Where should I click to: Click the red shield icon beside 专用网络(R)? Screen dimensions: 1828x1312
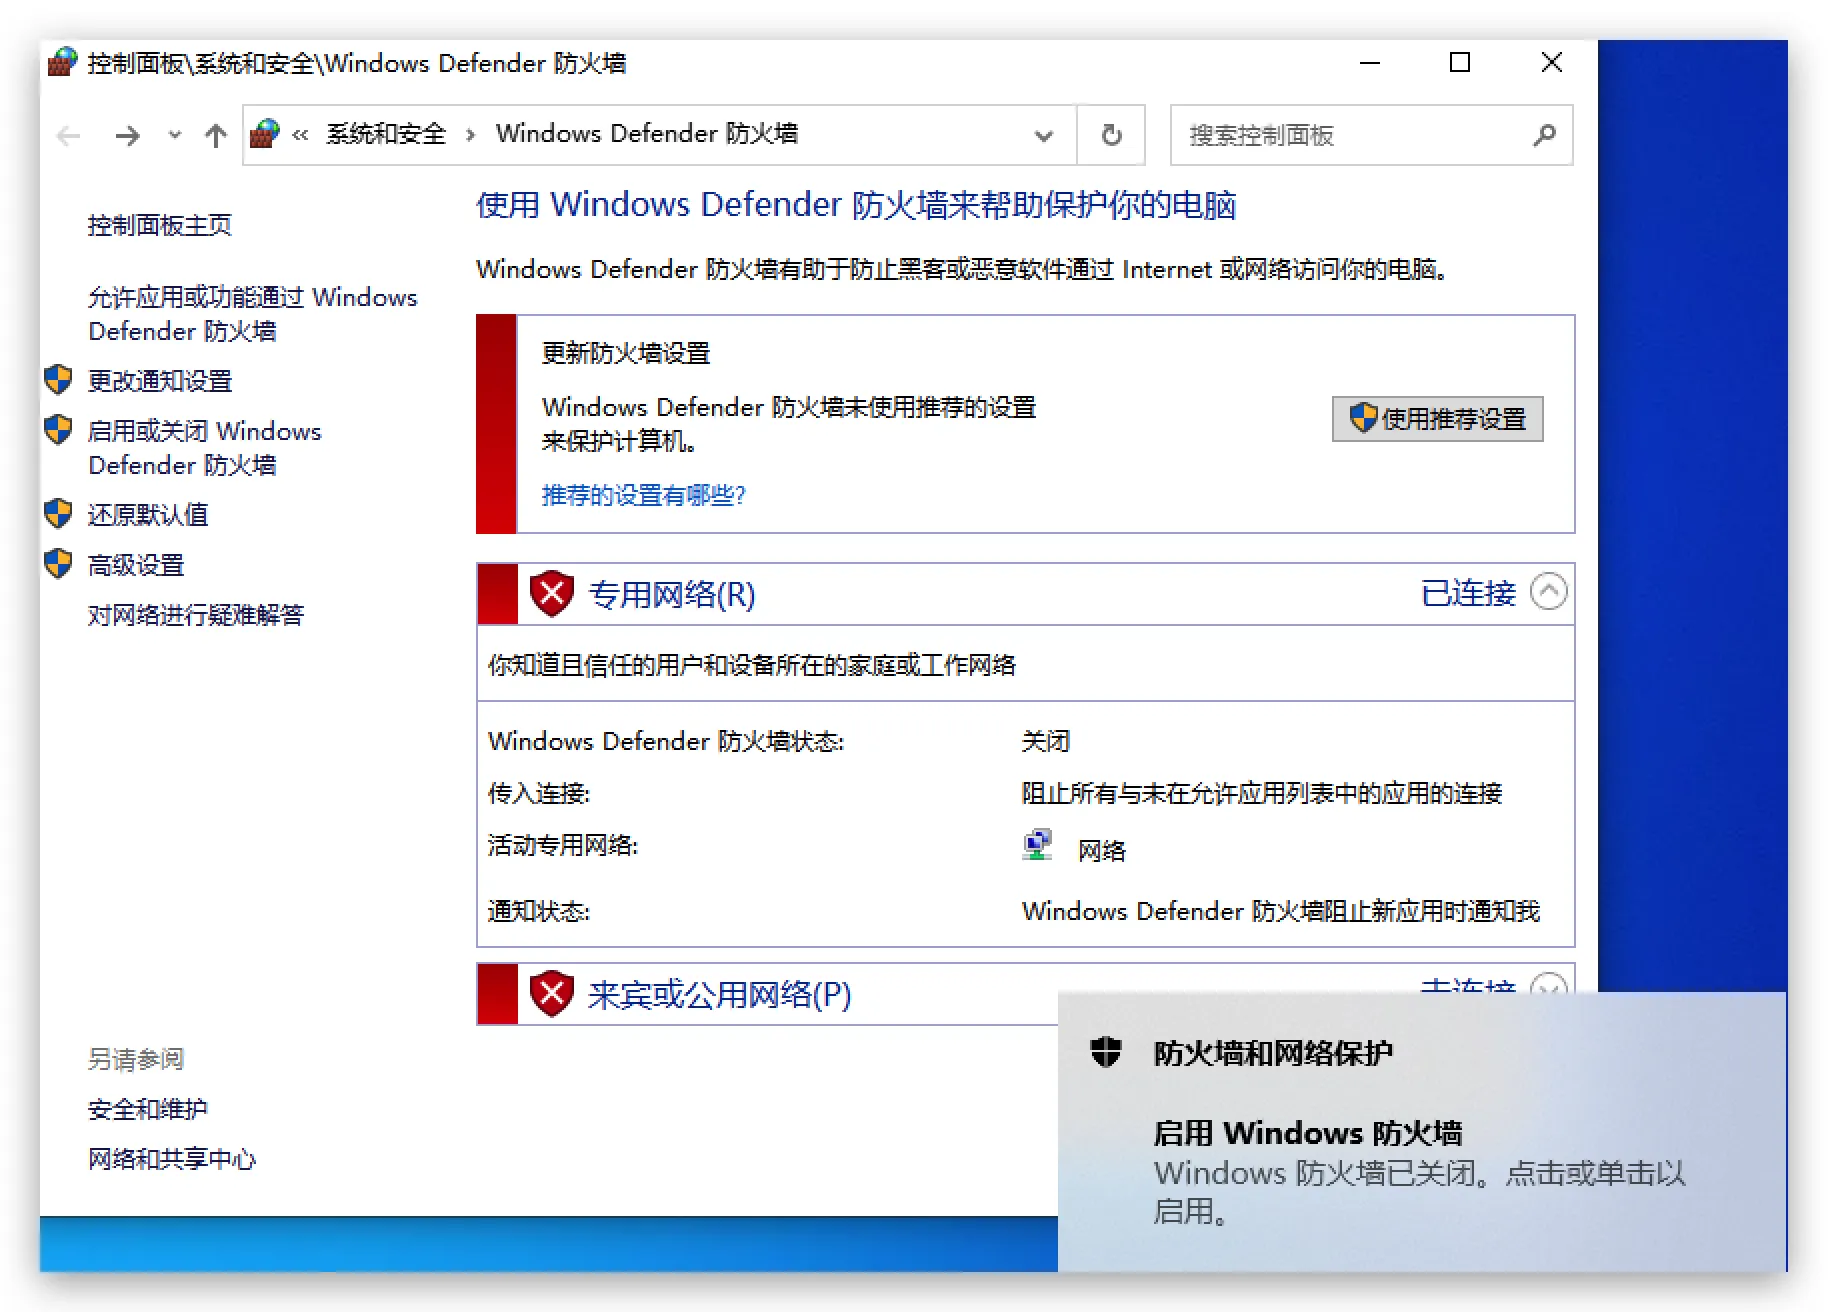(x=551, y=594)
